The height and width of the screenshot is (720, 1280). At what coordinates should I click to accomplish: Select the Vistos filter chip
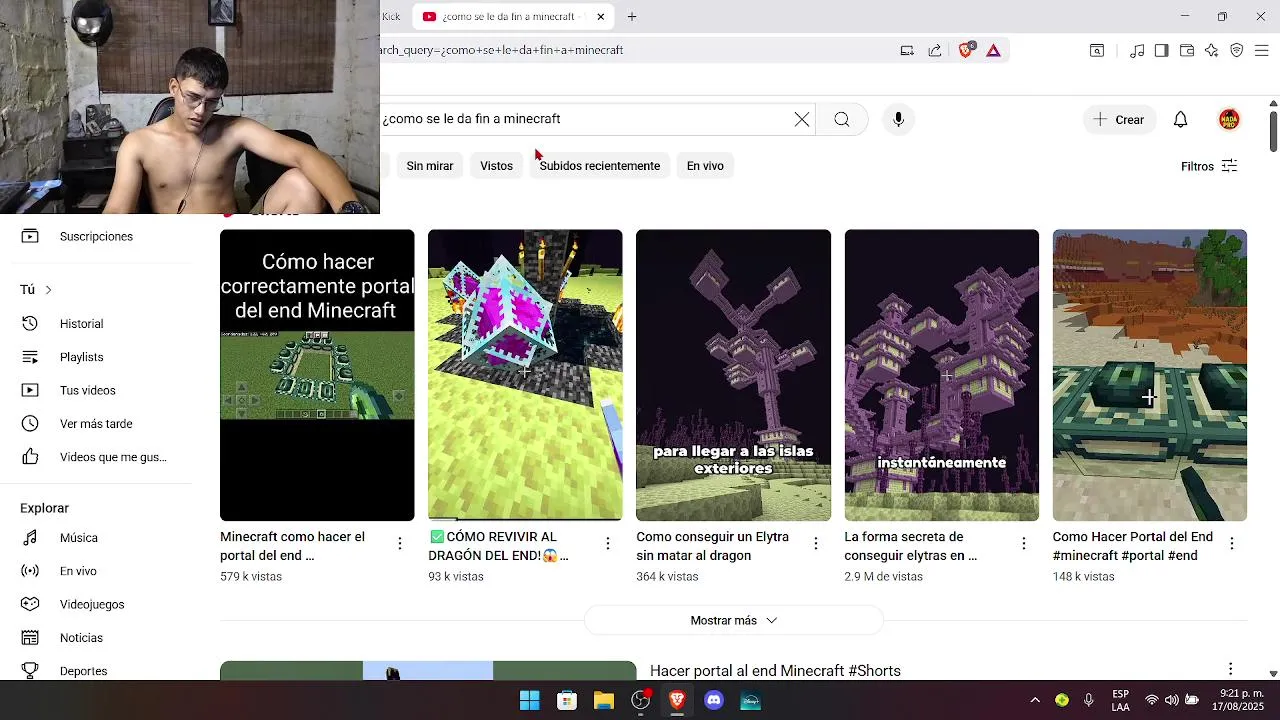(496, 166)
